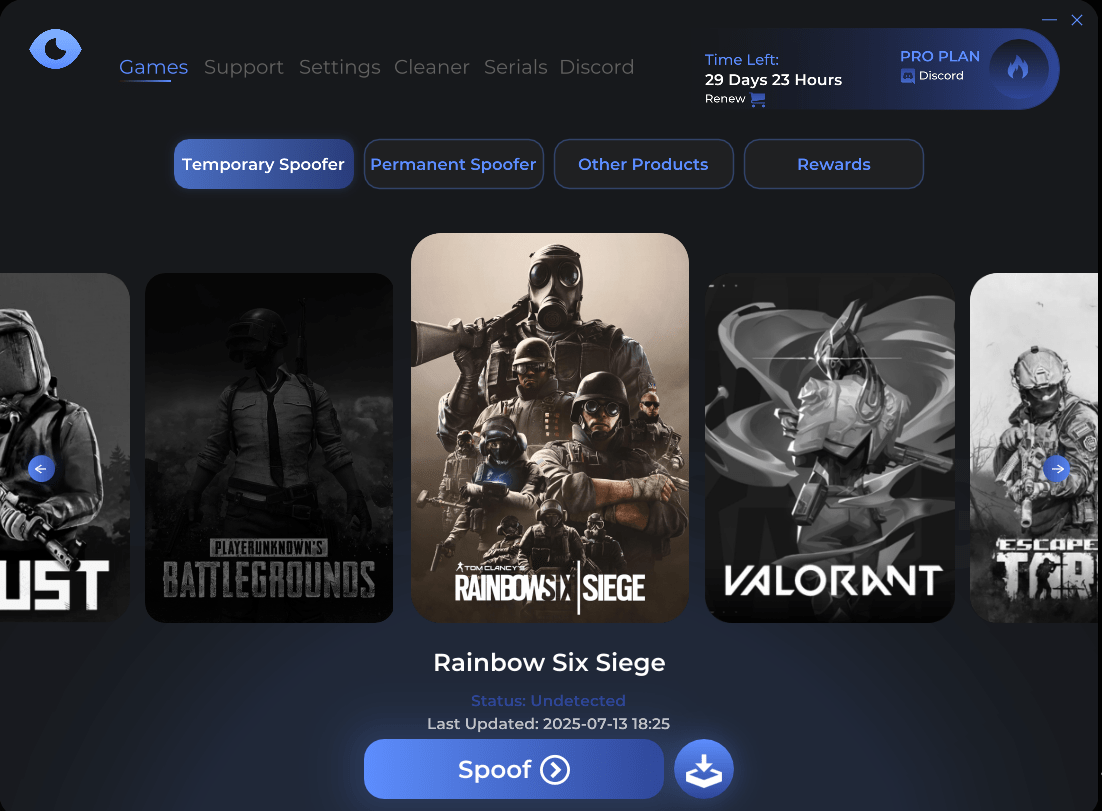Click the Renew link under Time Left
Image resolution: width=1102 pixels, height=811 pixels.
pos(725,99)
